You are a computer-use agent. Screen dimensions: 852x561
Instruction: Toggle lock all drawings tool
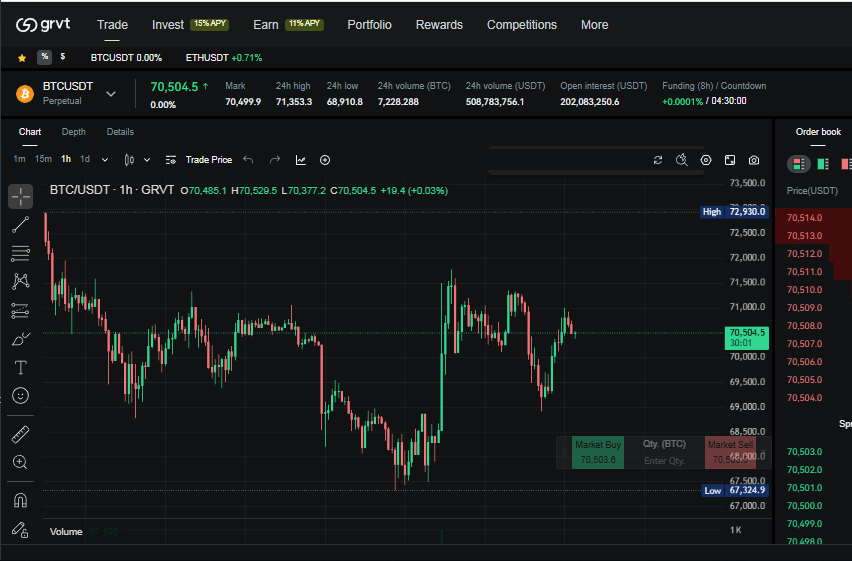coord(21,529)
